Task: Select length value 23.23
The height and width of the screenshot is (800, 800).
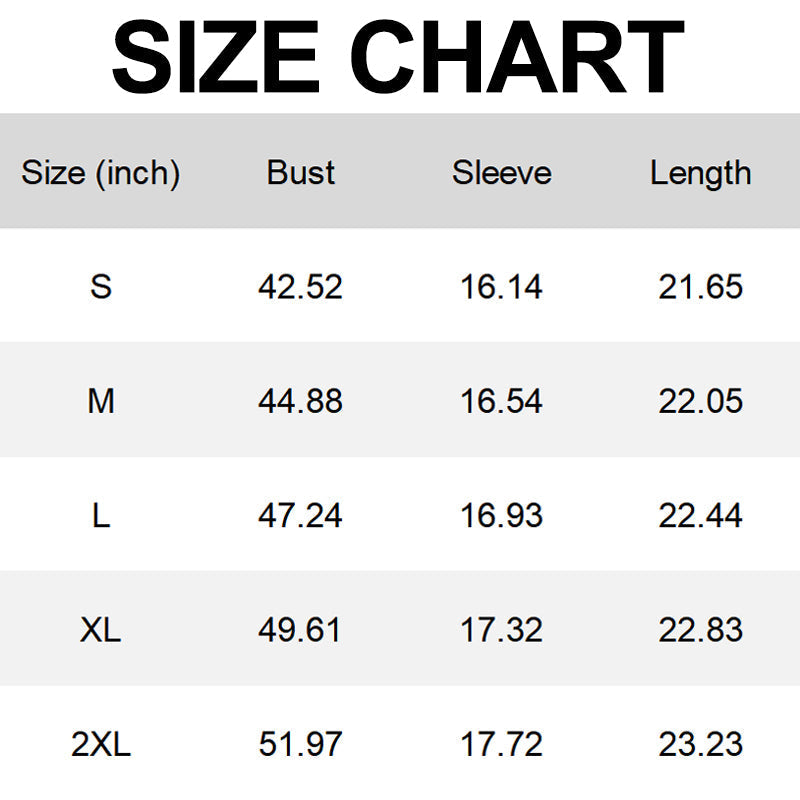Action: [700, 744]
